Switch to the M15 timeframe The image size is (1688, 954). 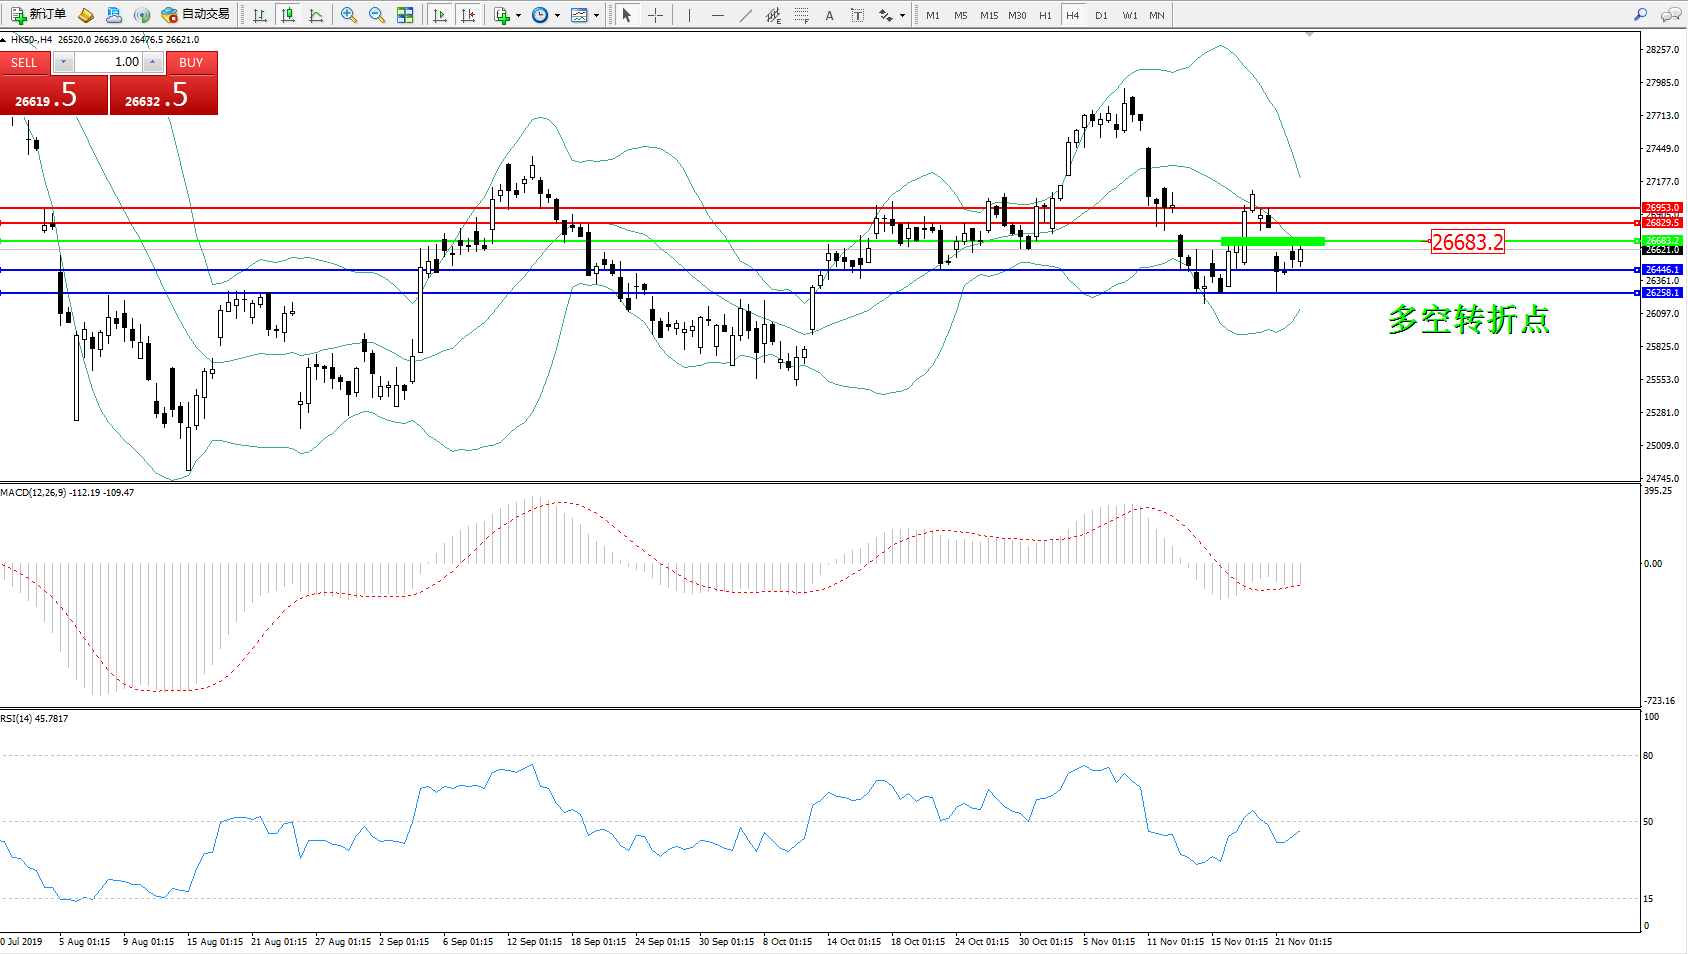[988, 15]
